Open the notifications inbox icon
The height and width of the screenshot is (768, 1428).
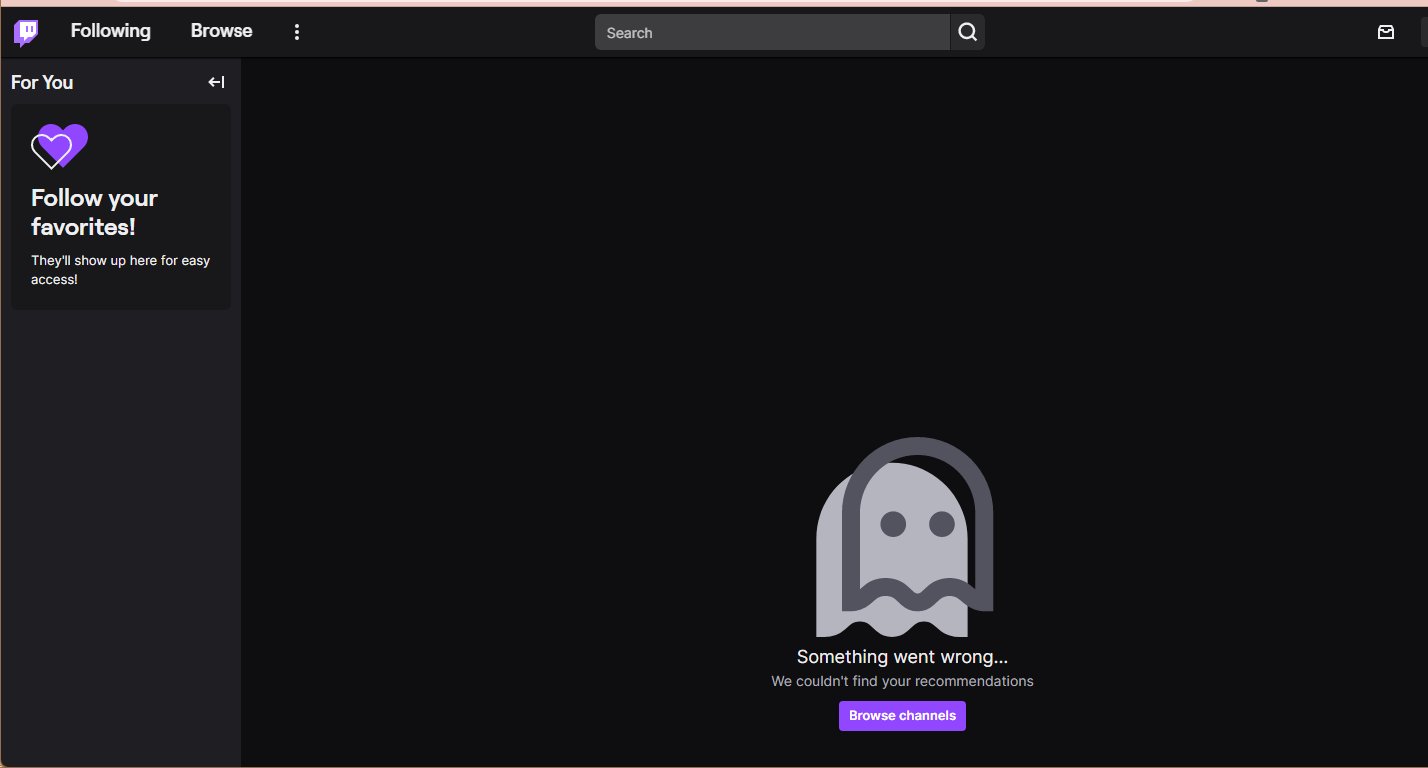[x=1385, y=32]
